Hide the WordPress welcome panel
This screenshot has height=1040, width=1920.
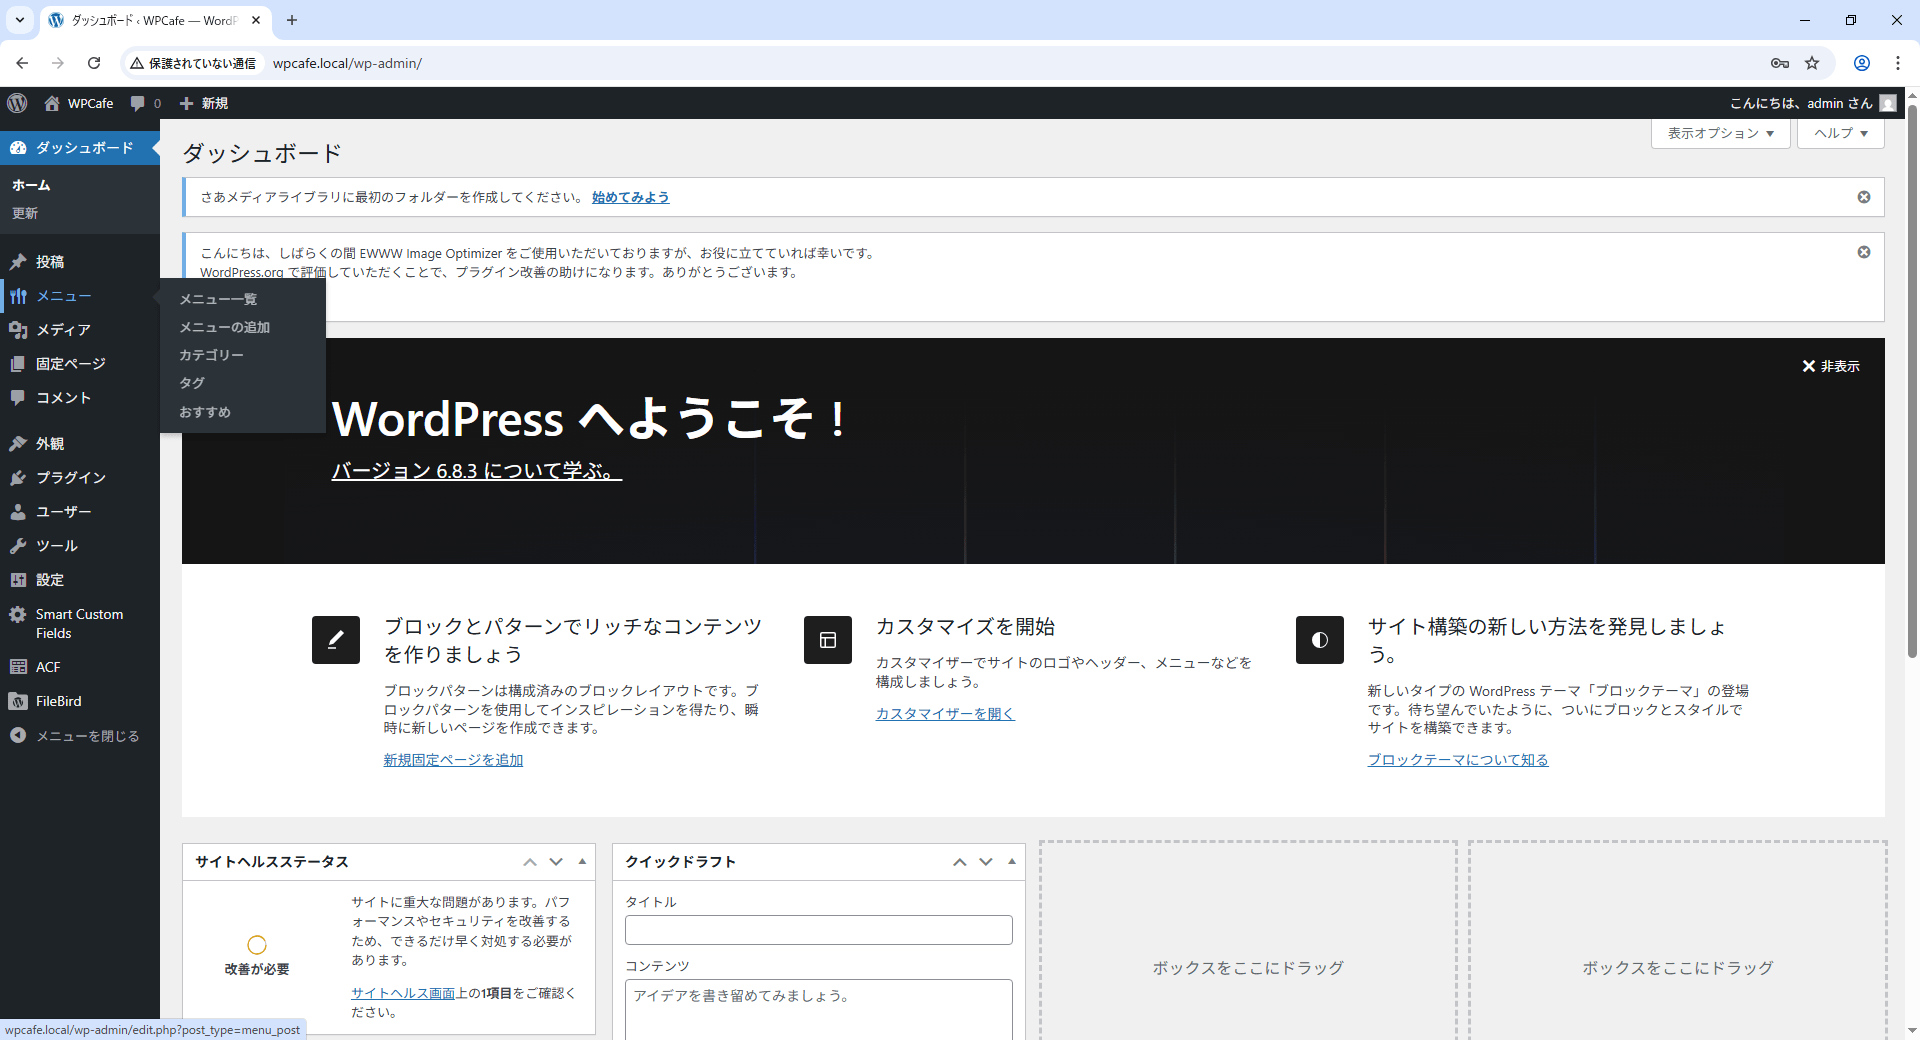click(1830, 366)
